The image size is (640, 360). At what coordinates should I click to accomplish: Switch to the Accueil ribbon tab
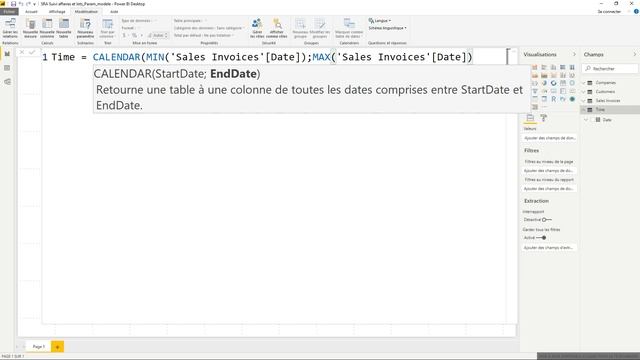31,11
